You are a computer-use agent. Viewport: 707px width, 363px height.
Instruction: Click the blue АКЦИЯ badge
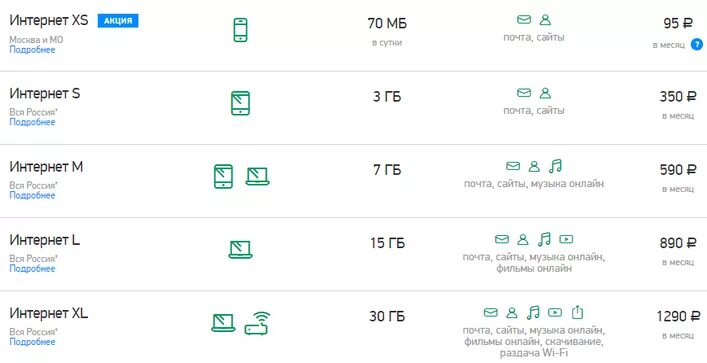tap(118, 21)
